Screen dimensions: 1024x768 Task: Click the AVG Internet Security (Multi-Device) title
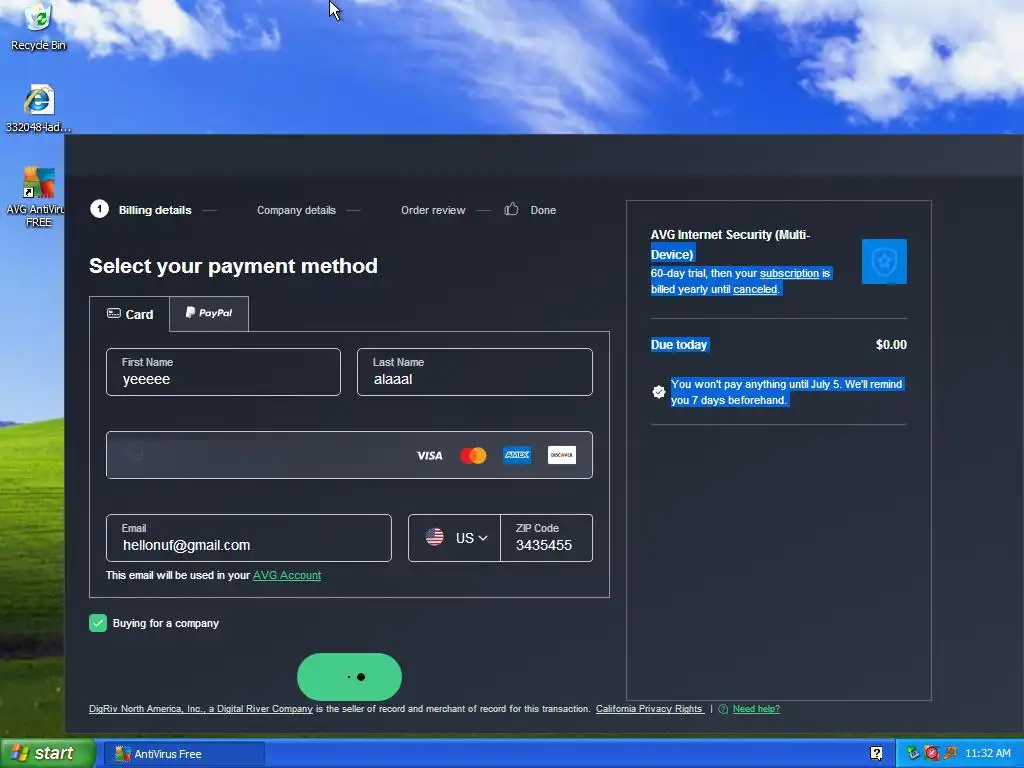click(x=730, y=244)
